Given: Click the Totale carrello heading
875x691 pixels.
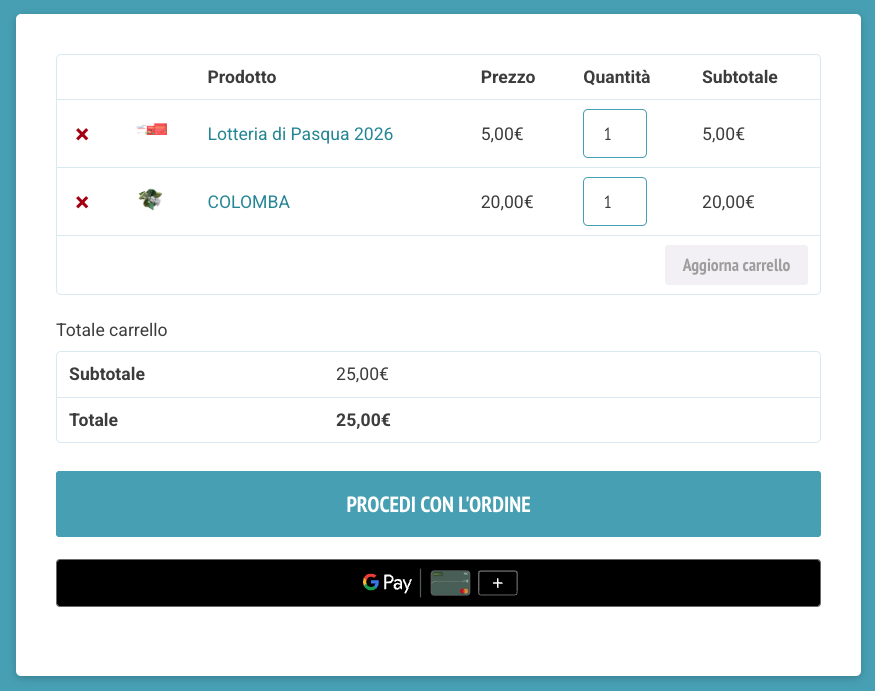Looking at the screenshot, I should coord(112,330).
